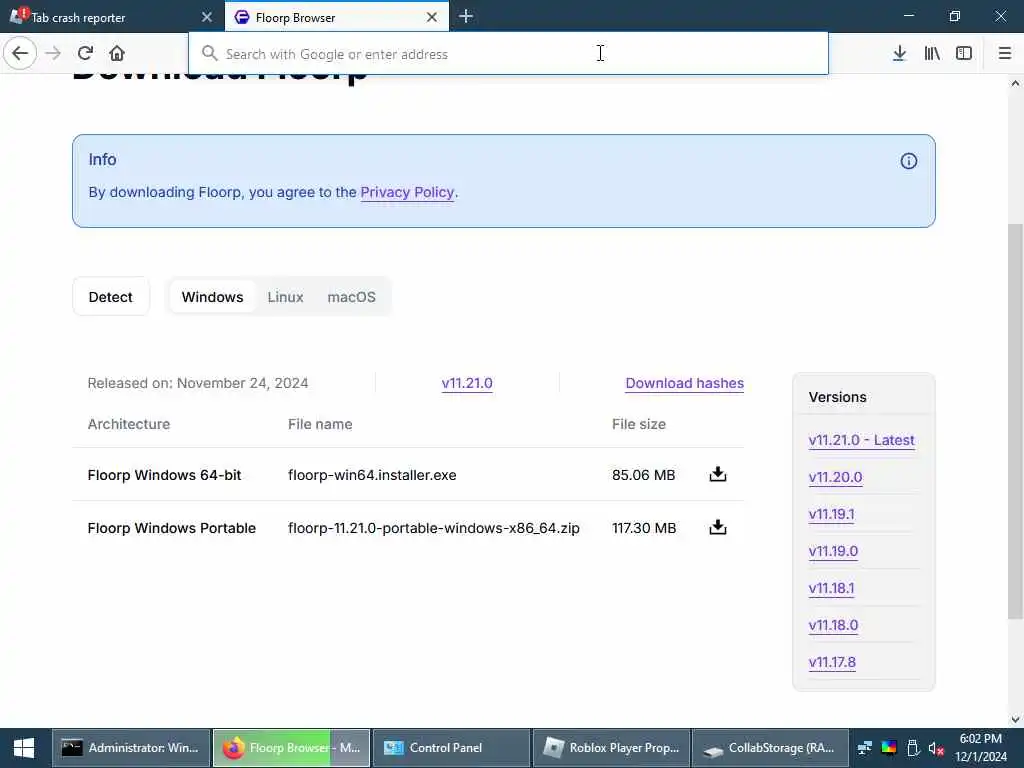
Task: Select the Floorp Browser tab
Action: click(337, 17)
